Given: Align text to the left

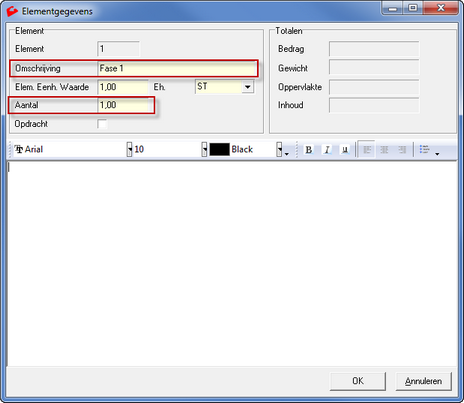Looking at the screenshot, I should [367, 149].
